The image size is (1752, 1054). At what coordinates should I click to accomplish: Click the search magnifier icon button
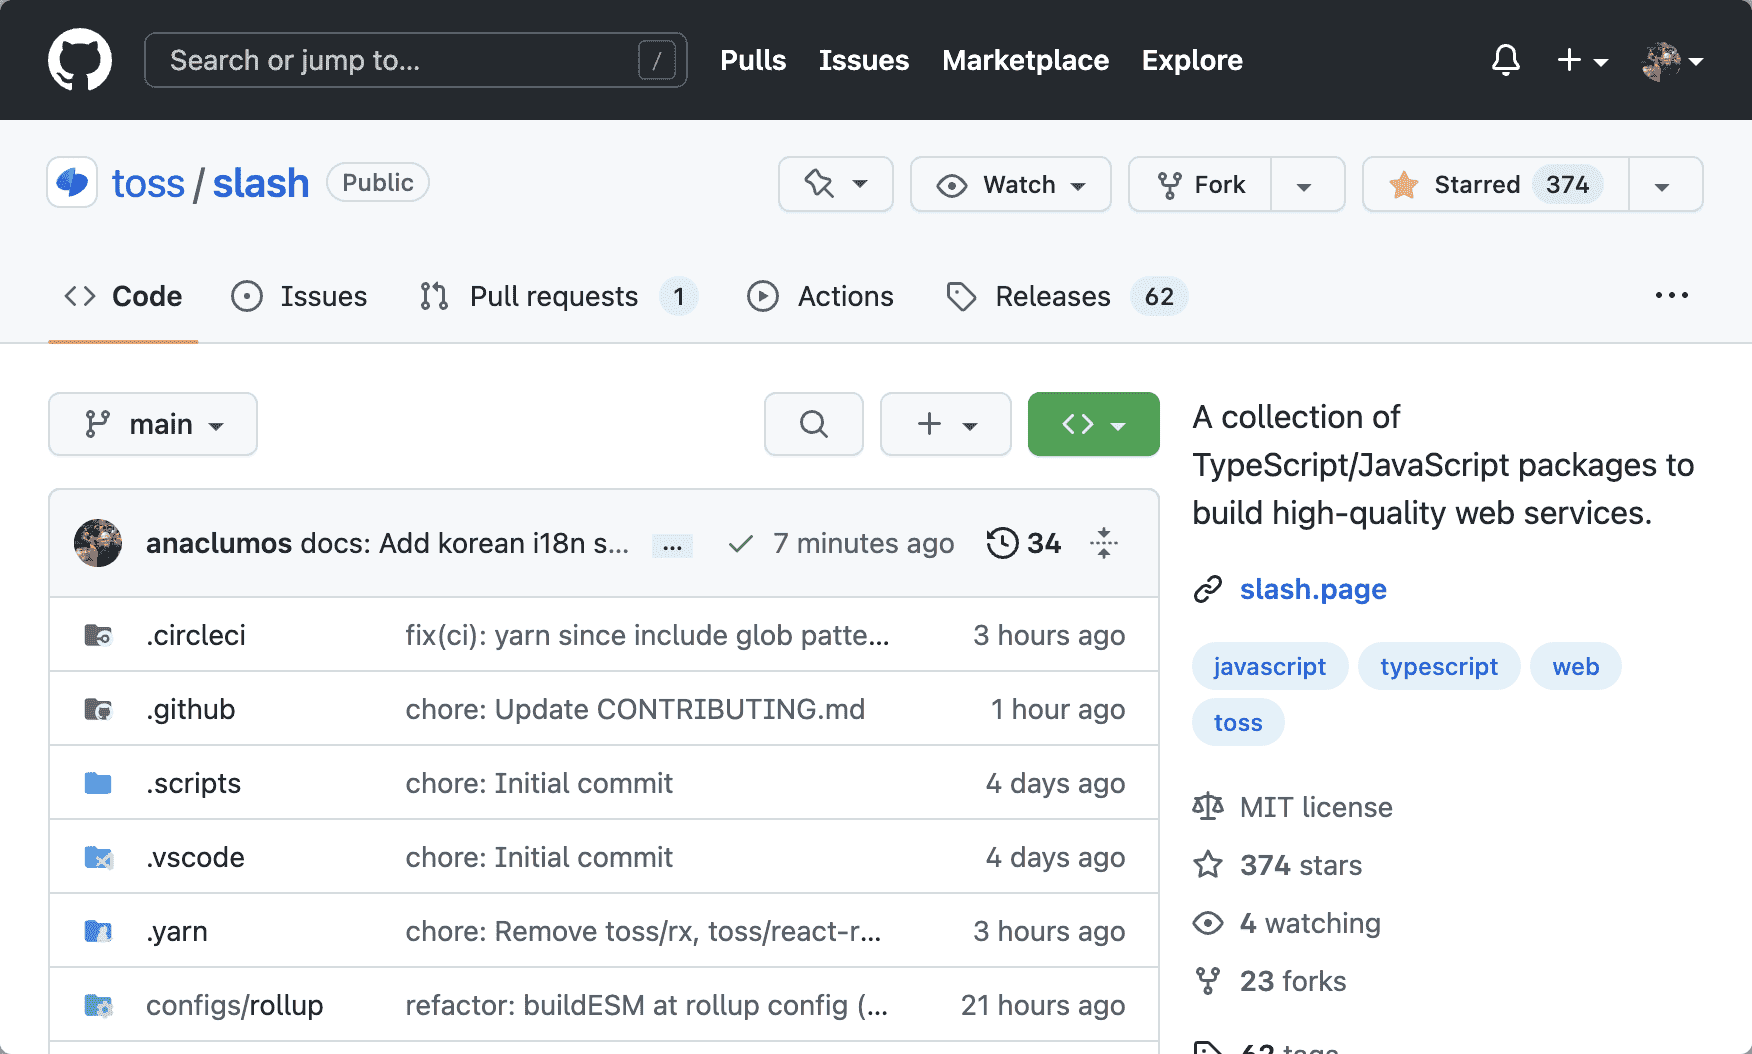click(x=813, y=424)
